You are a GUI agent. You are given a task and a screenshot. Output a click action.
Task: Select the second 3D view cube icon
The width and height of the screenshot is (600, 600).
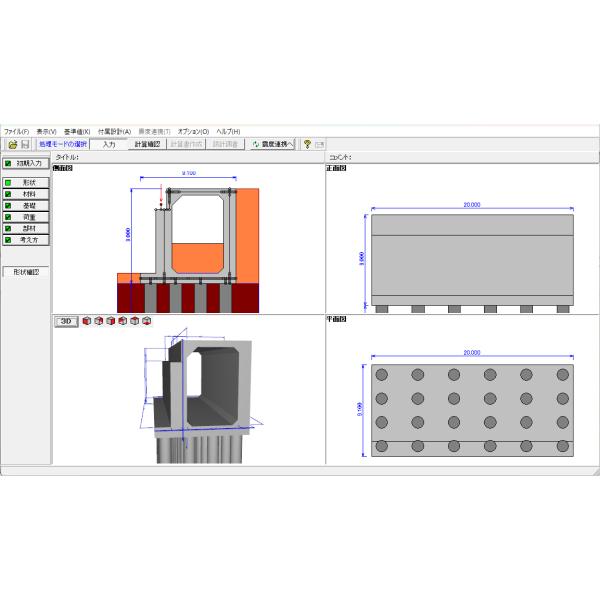pyautogui.click(x=99, y=321)
